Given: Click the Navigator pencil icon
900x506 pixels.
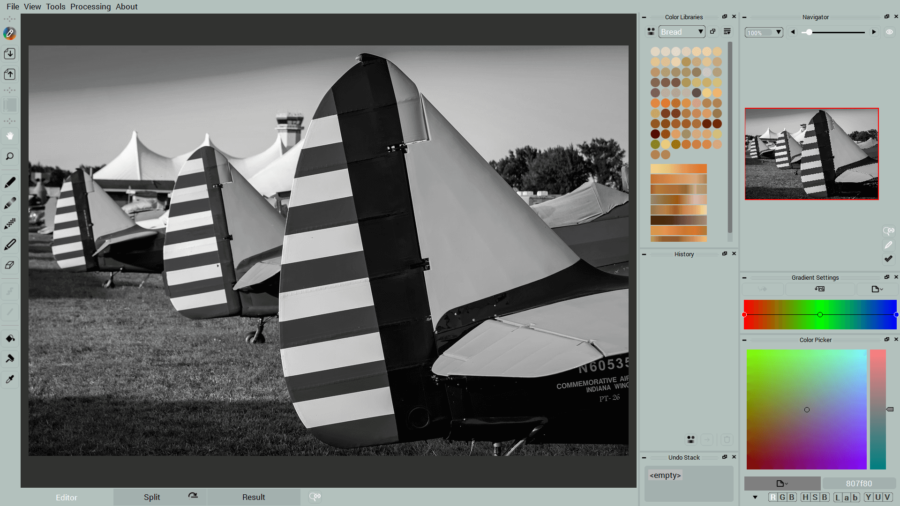Looking at the screenshot, I should [x=889, y=245].
